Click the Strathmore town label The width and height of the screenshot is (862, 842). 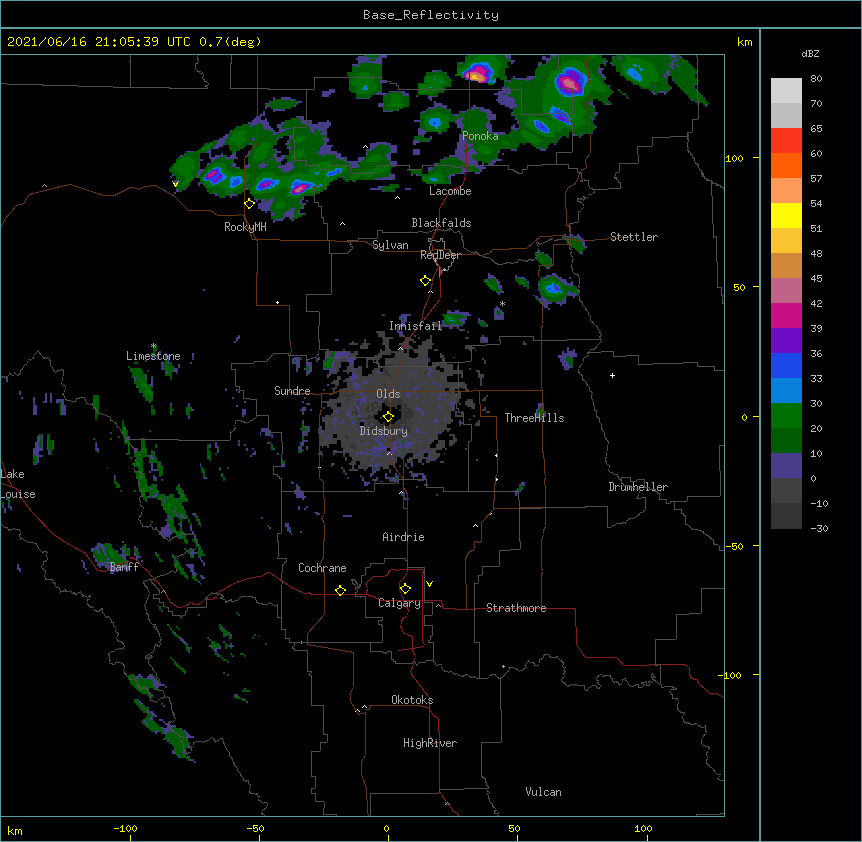point(516,608)
